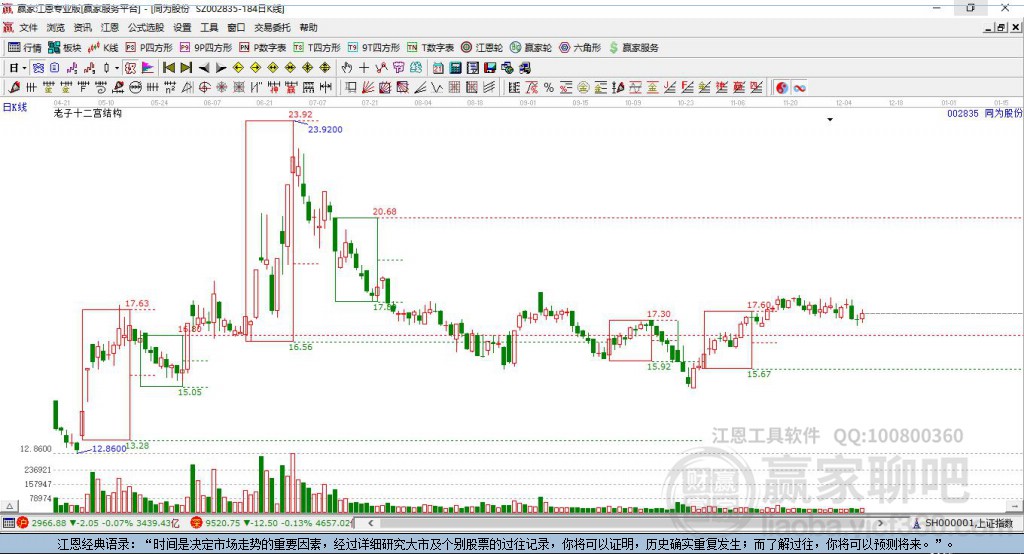1024x554 pixels.
Task: Click the status bar grid icon at far left
Action: point(8,523)
